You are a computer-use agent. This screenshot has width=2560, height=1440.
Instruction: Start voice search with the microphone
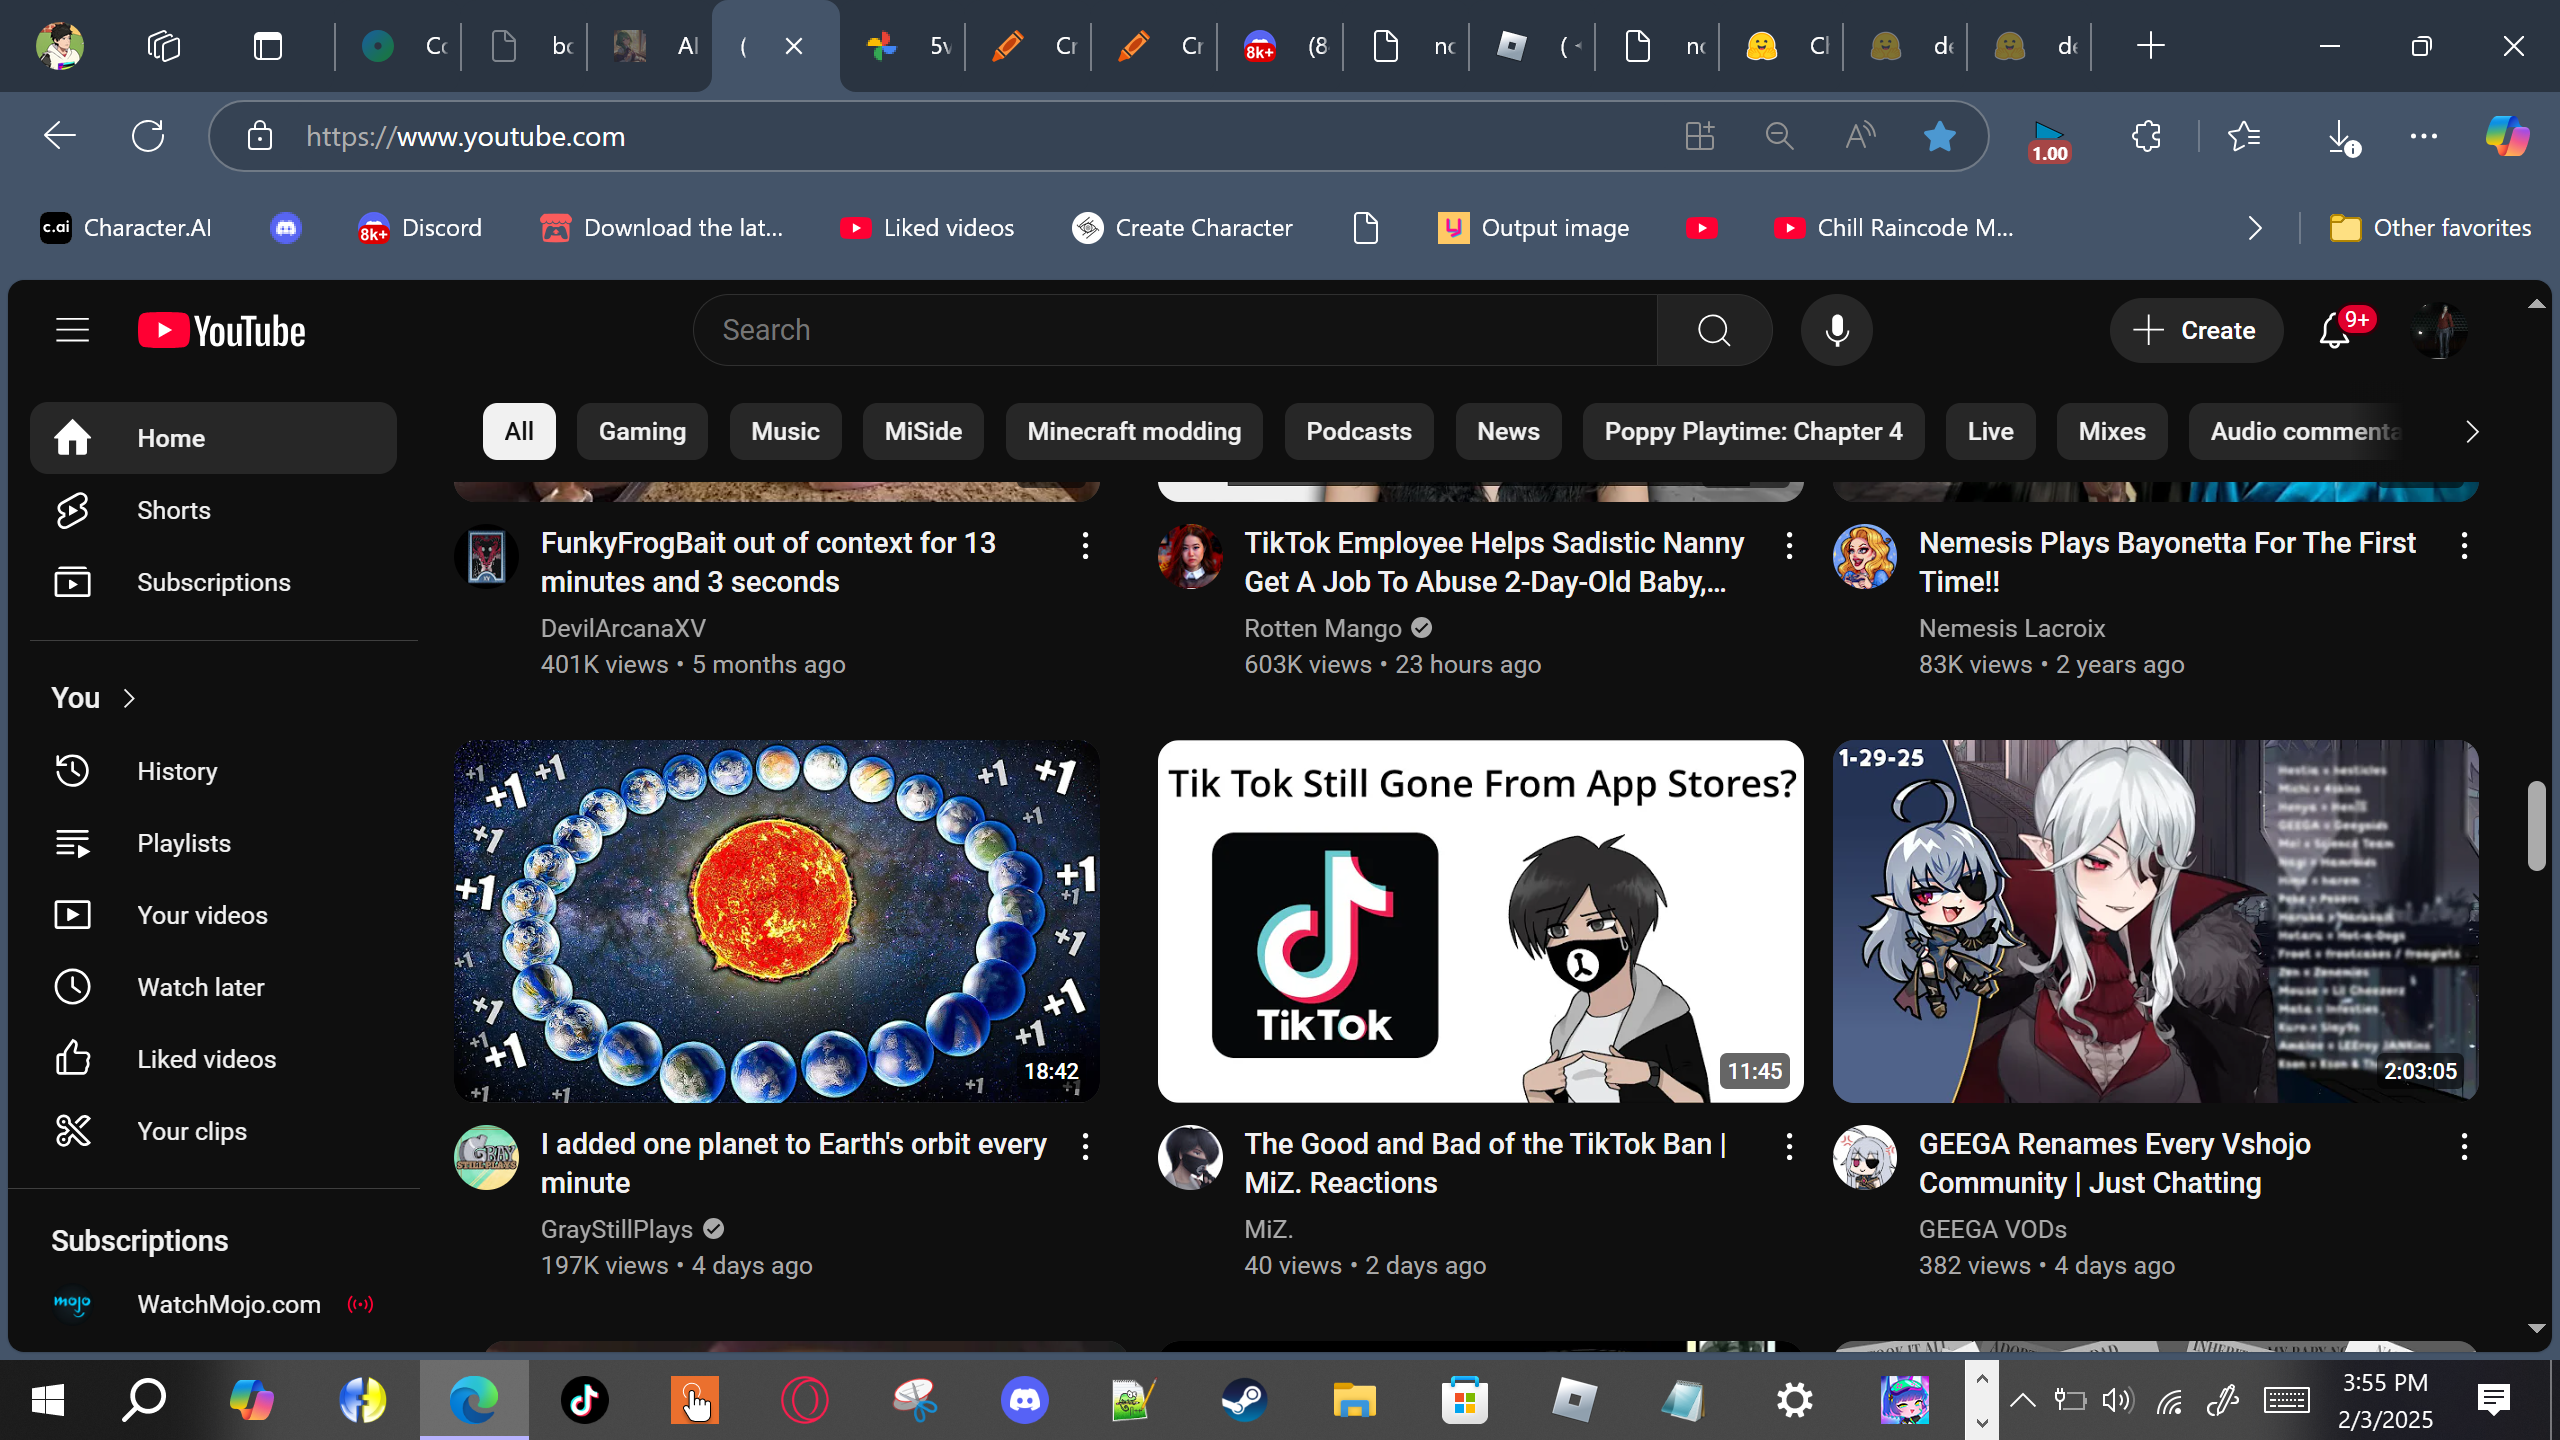click(1836, 330)
